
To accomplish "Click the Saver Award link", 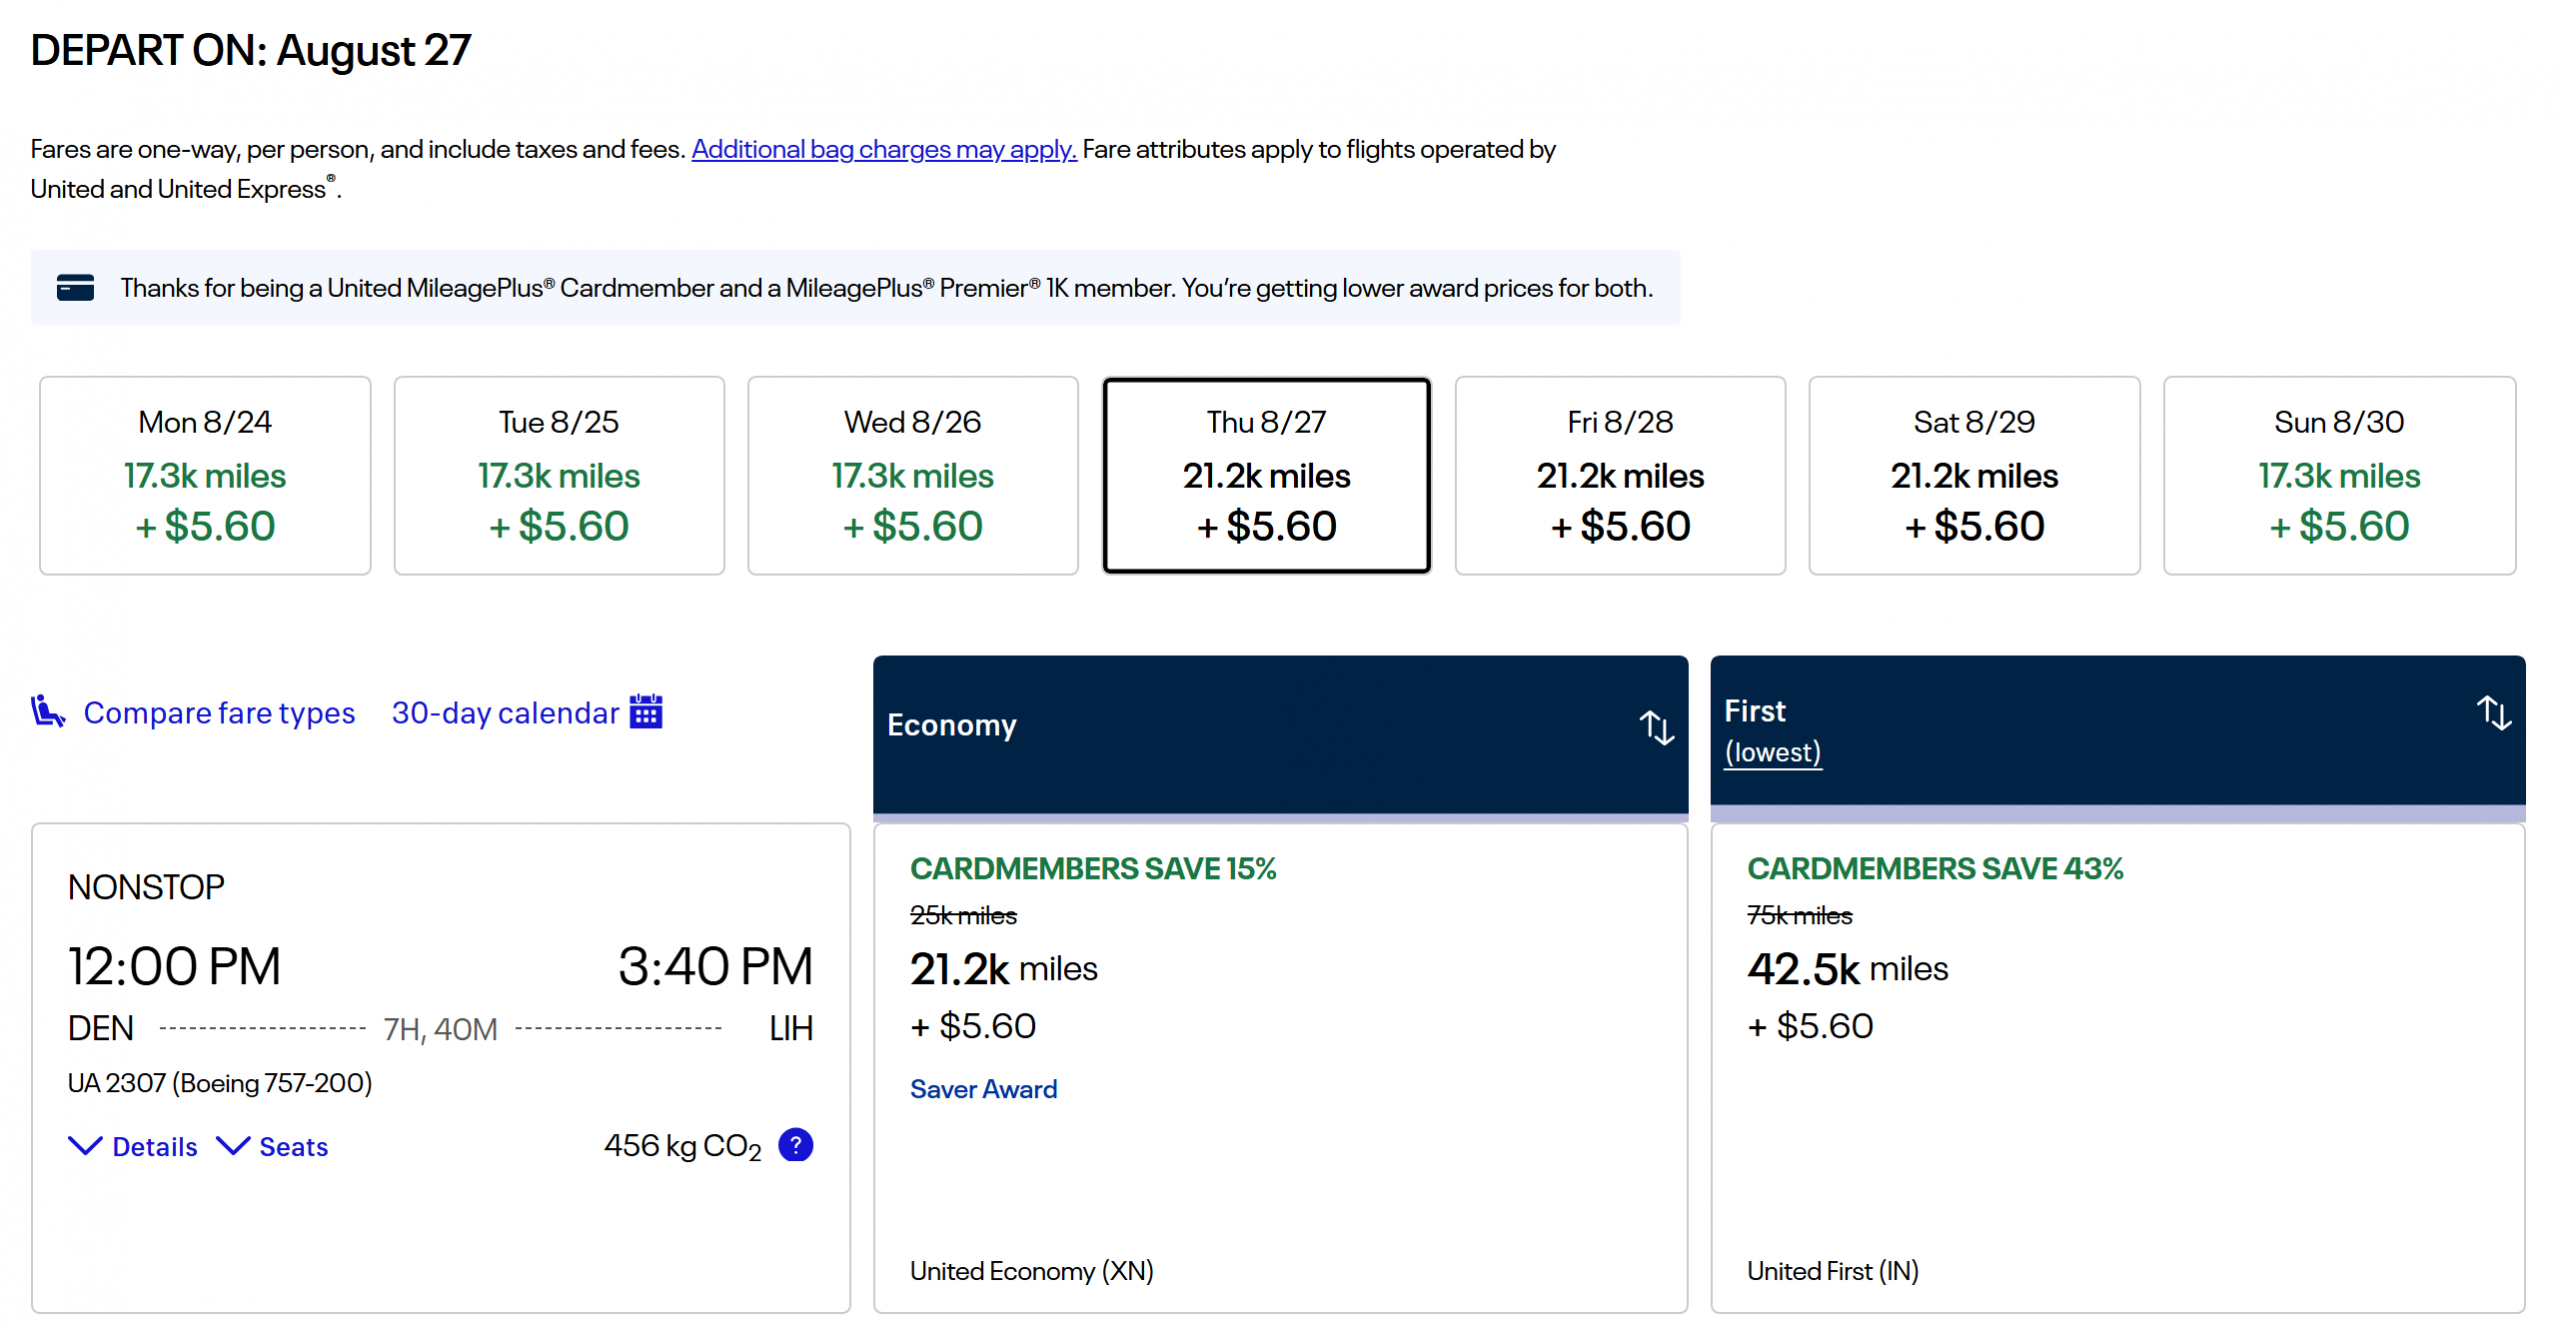I will [x=983, y=1089].
